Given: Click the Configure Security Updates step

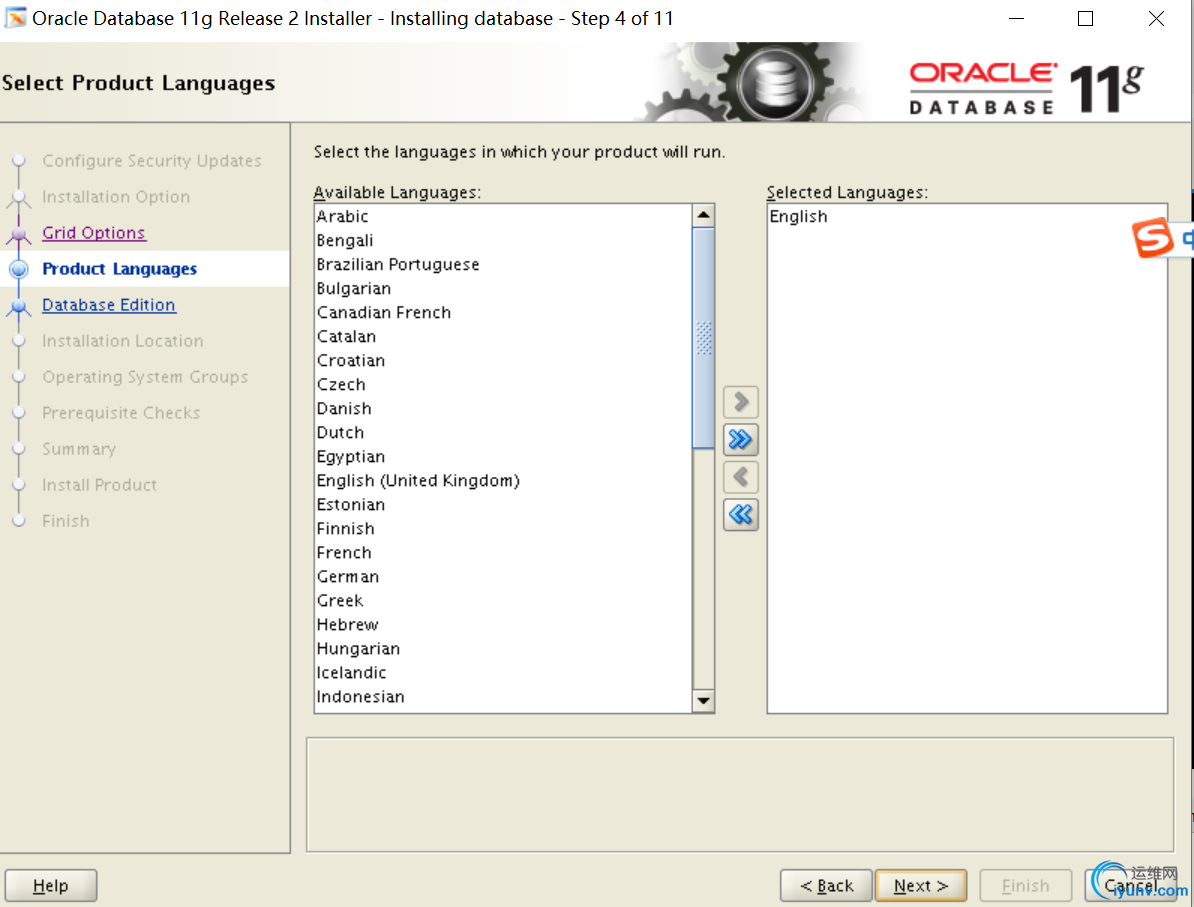Looking at the screenshot, I should 152,161.
